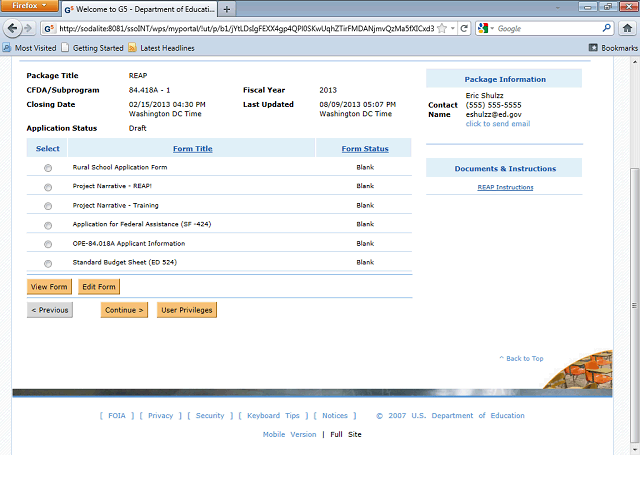Jump via Back to Top link
This screenshot has height=480, width=640.
coord(521,358)
